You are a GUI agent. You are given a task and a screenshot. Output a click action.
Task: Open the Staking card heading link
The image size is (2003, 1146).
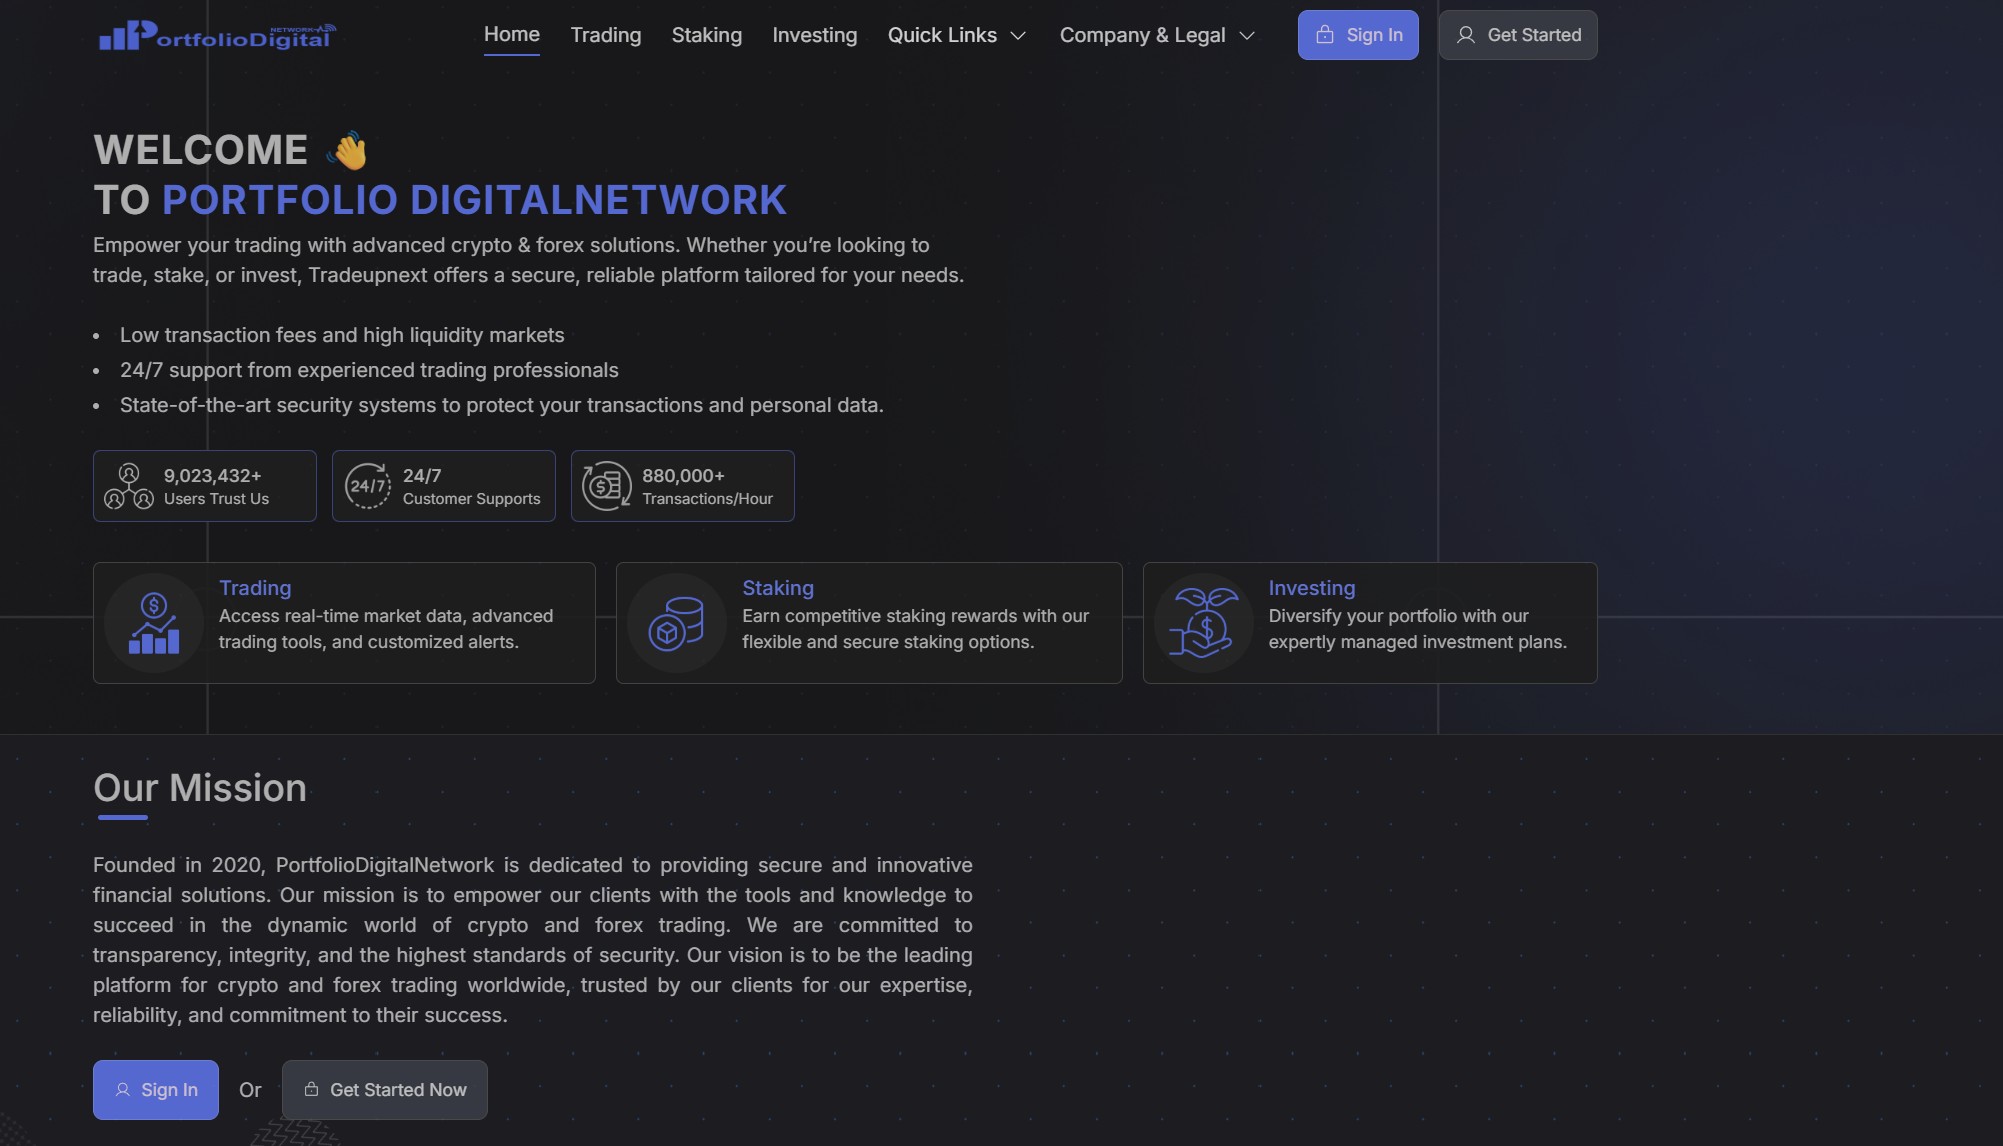[x=778, y=588]
